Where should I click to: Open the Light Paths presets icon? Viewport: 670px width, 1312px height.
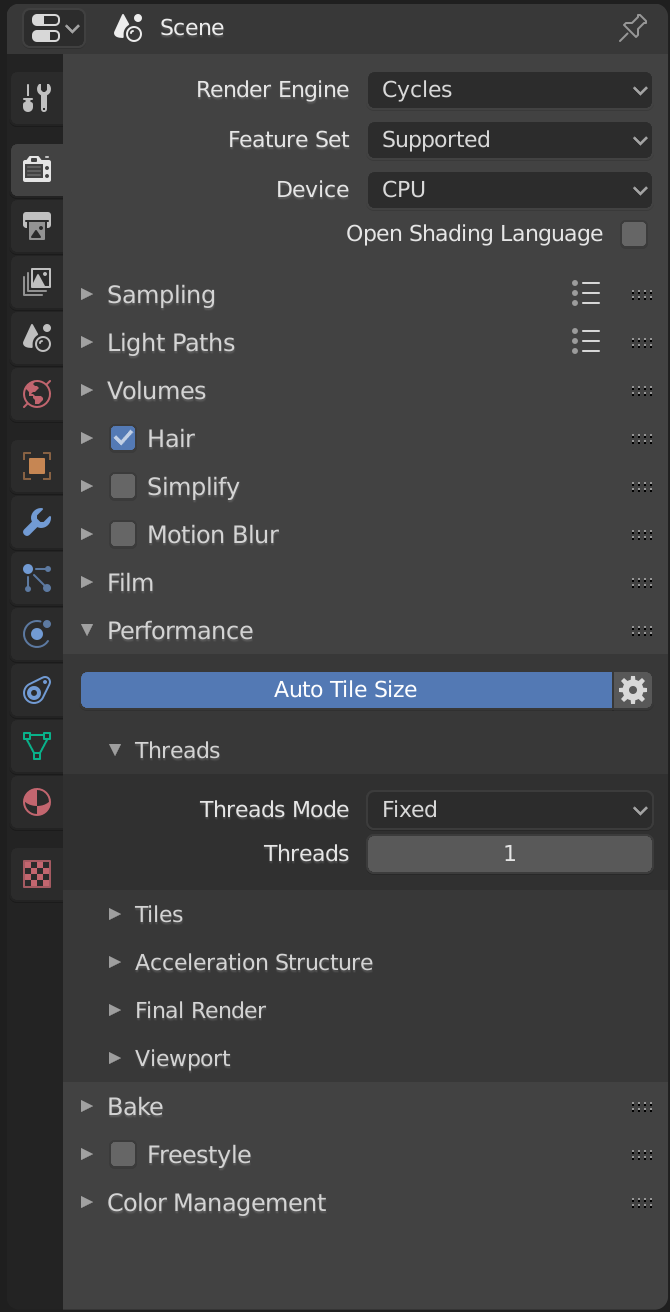pyautogui.click(x=586, y=342)
